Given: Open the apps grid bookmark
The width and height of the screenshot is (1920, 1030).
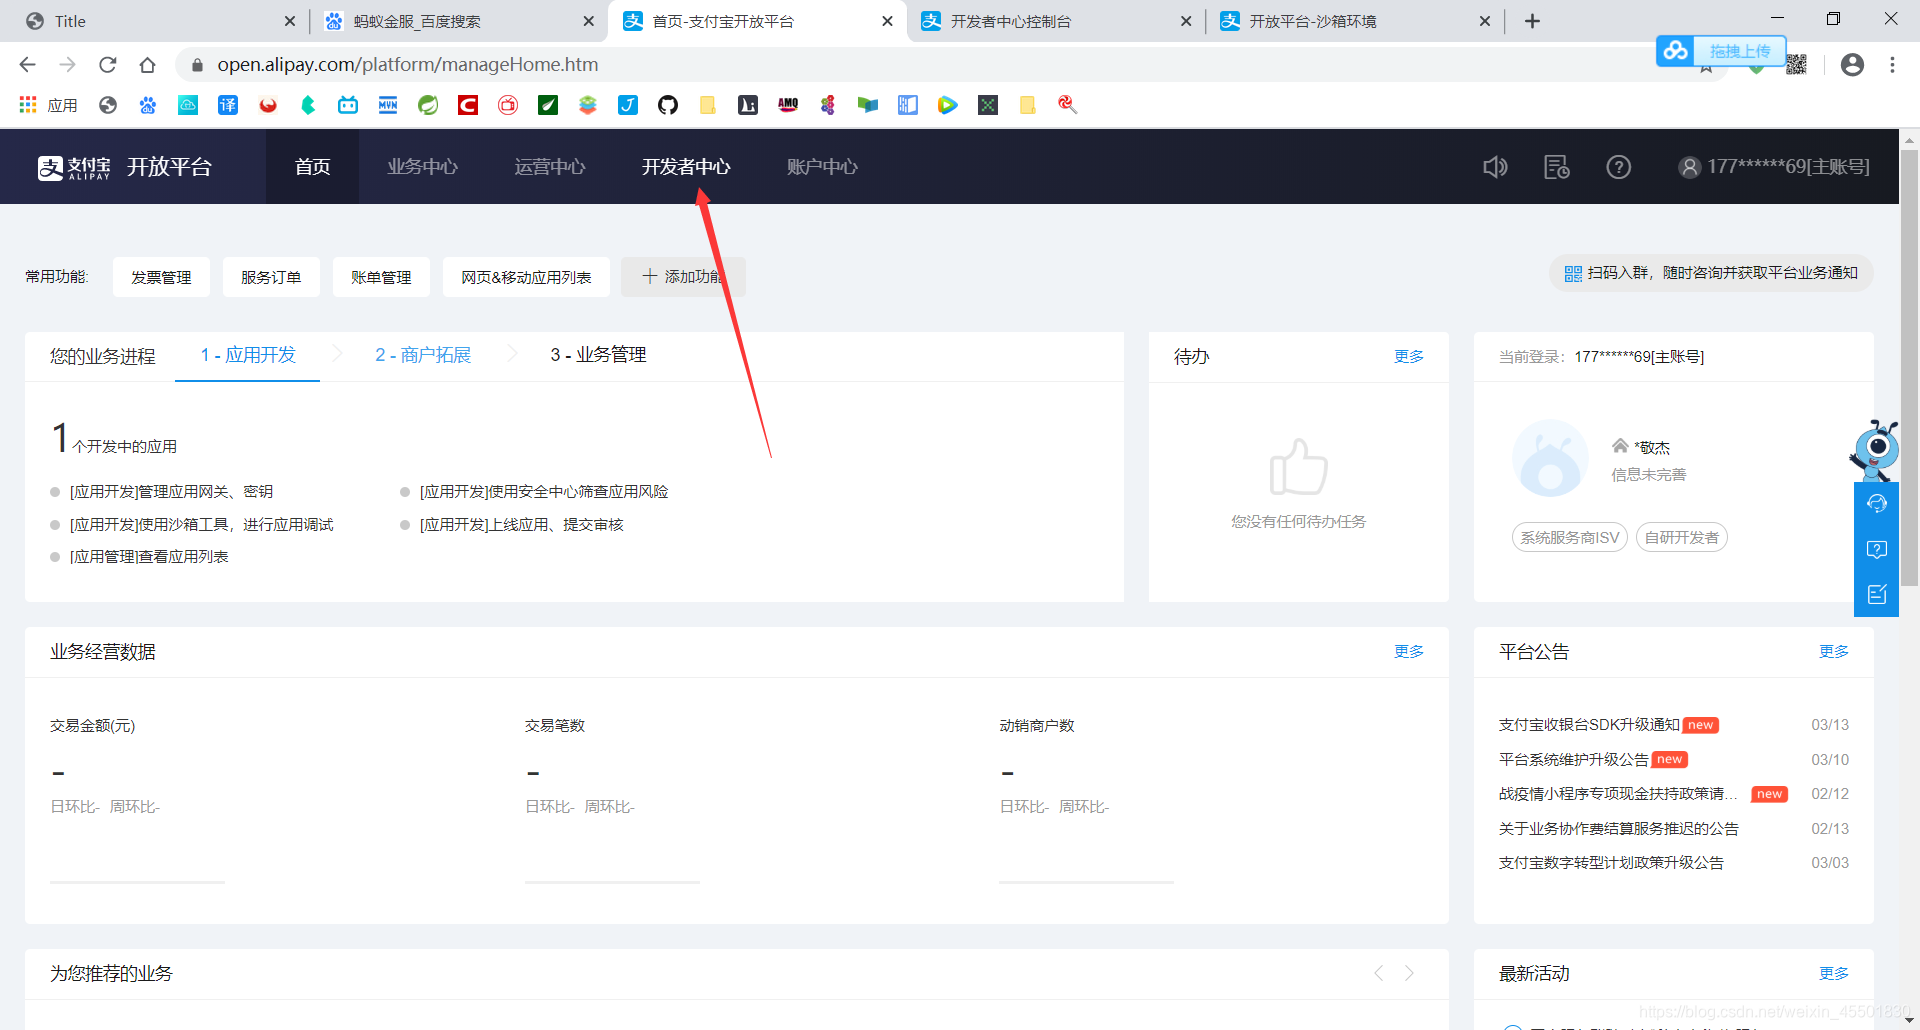Looking at the screenshot, I should [48, 105].
